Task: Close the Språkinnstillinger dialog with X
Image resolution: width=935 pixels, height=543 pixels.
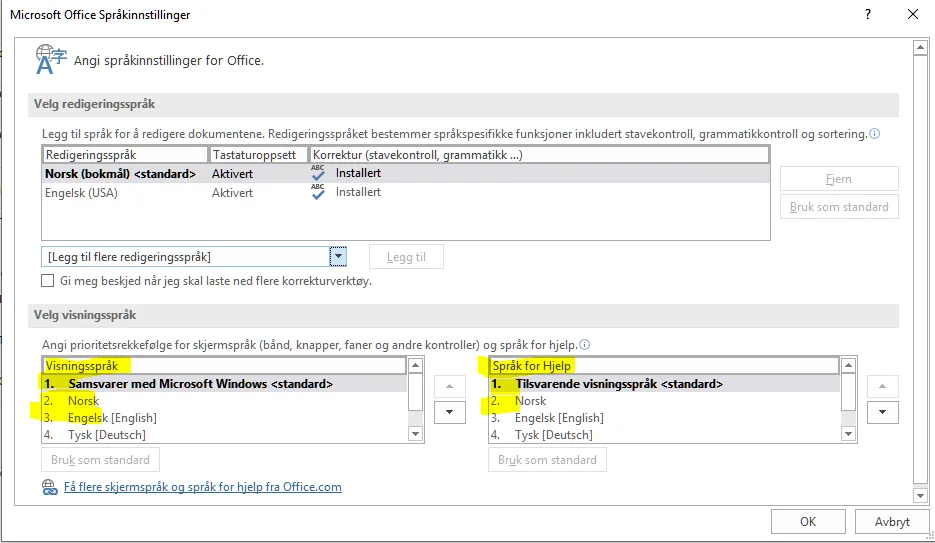Action: tap(913, 14)
